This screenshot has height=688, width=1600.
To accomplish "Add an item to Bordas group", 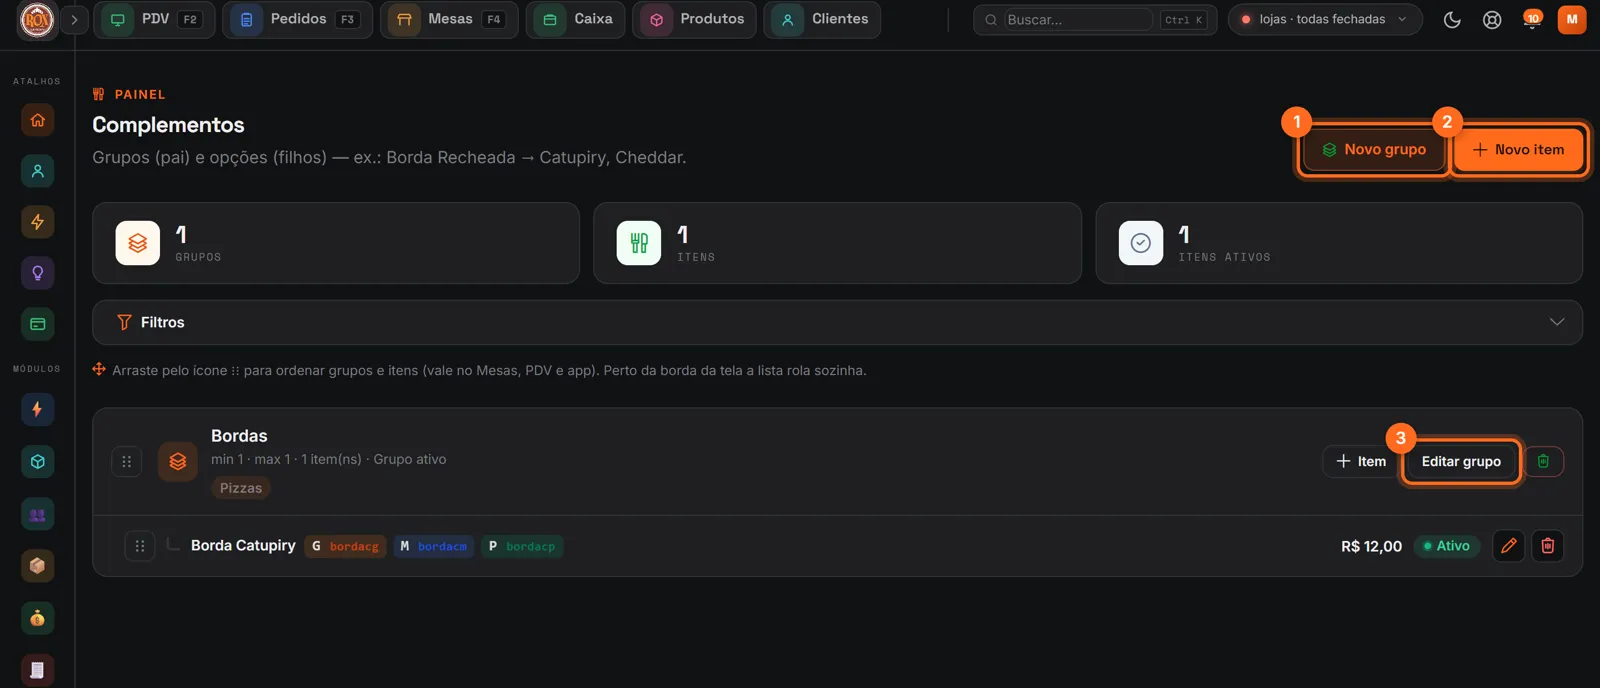I will point(1361,461).
